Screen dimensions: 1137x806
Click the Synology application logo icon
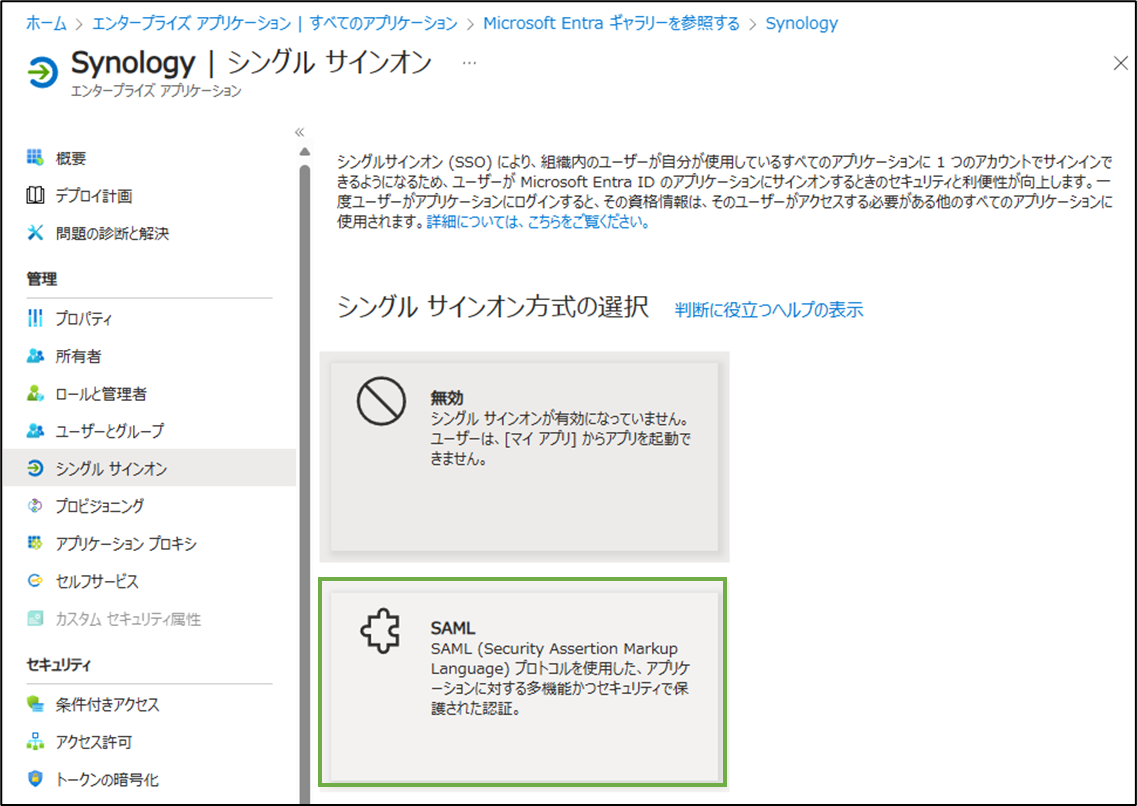(x=42, y=72)
